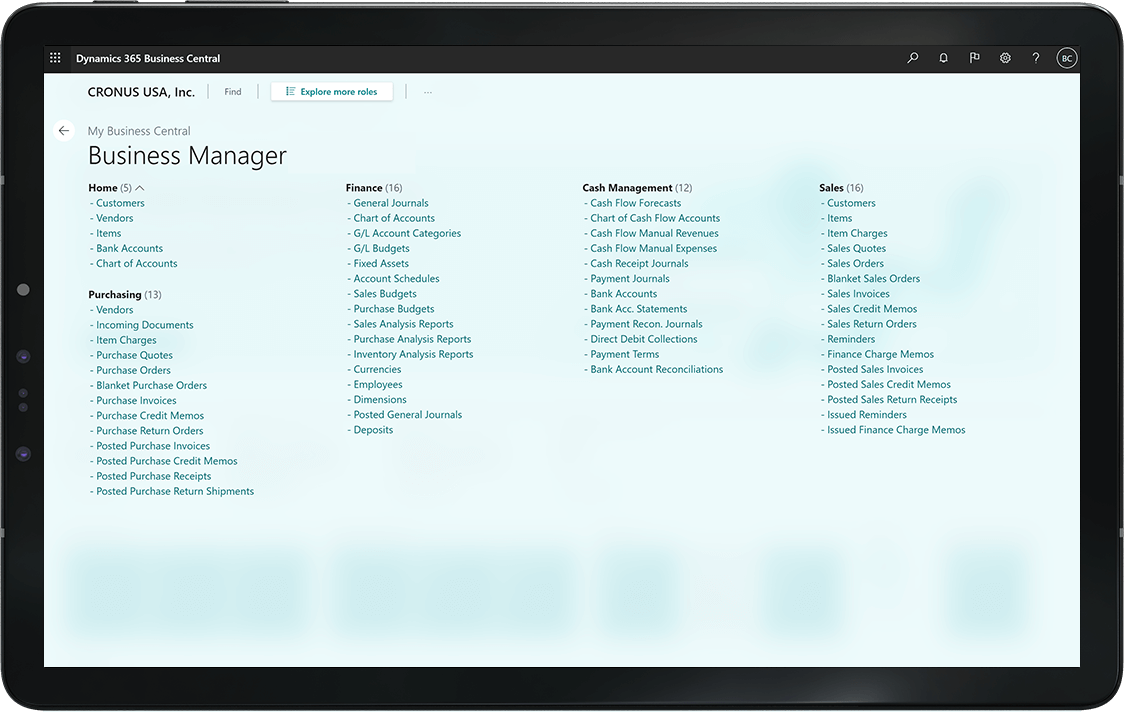Open the help question mark

point(1036,59)
